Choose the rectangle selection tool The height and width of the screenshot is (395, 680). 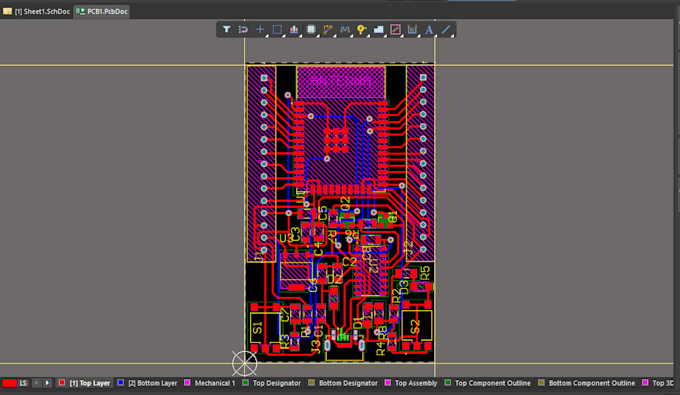click(277, 29)
